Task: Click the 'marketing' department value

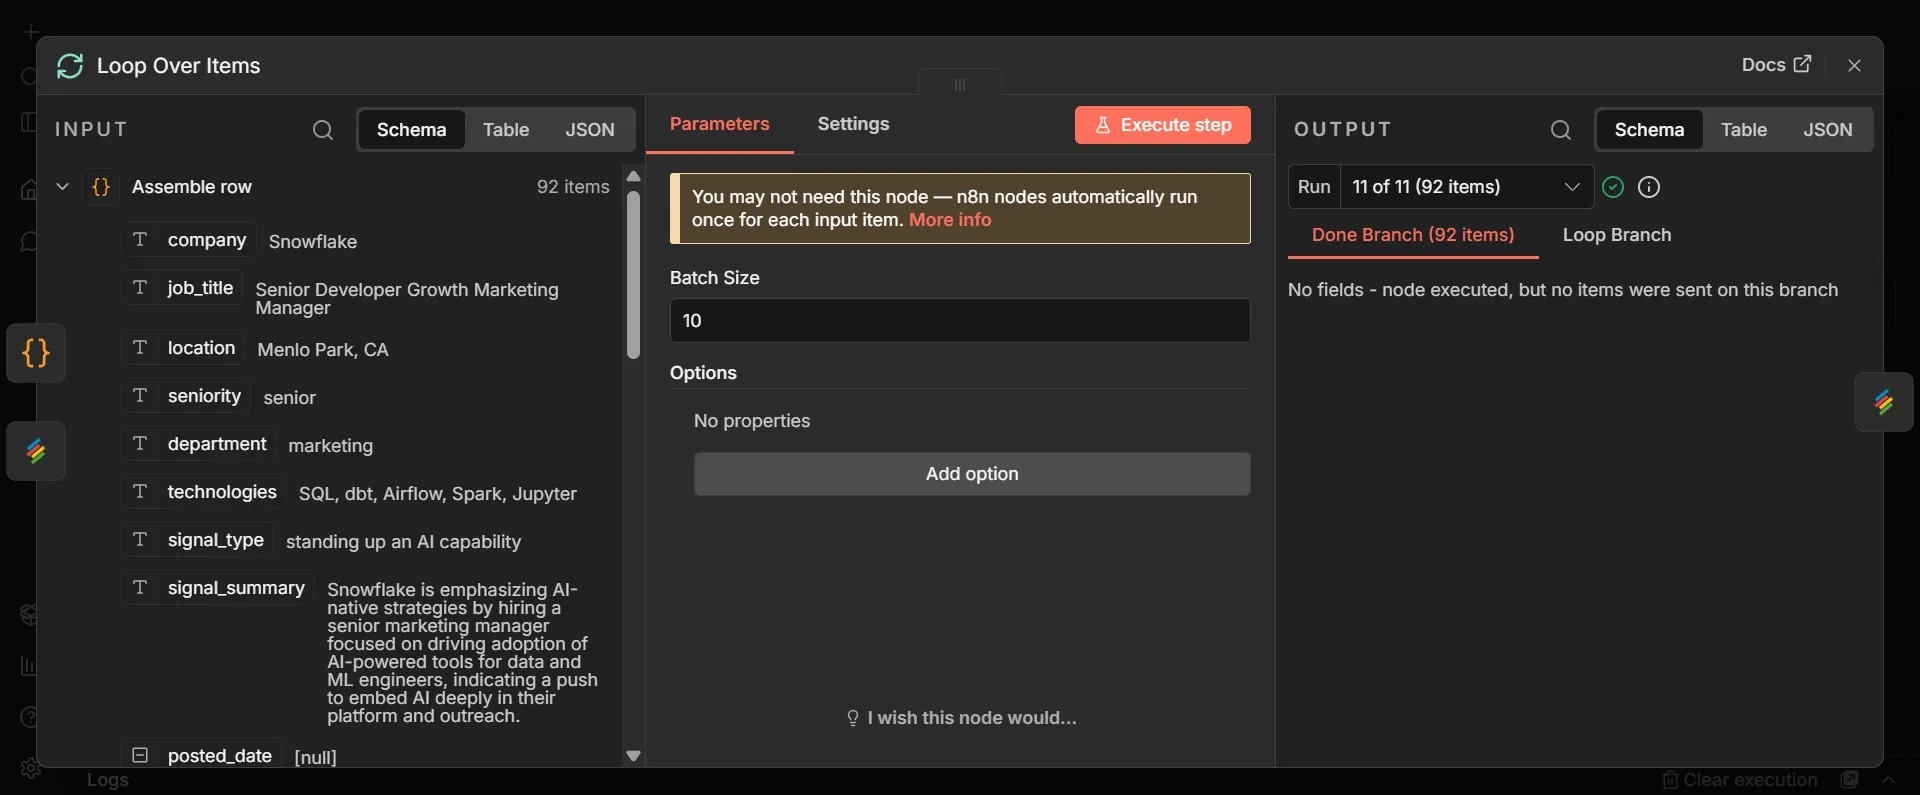Action: pos(331,446)
